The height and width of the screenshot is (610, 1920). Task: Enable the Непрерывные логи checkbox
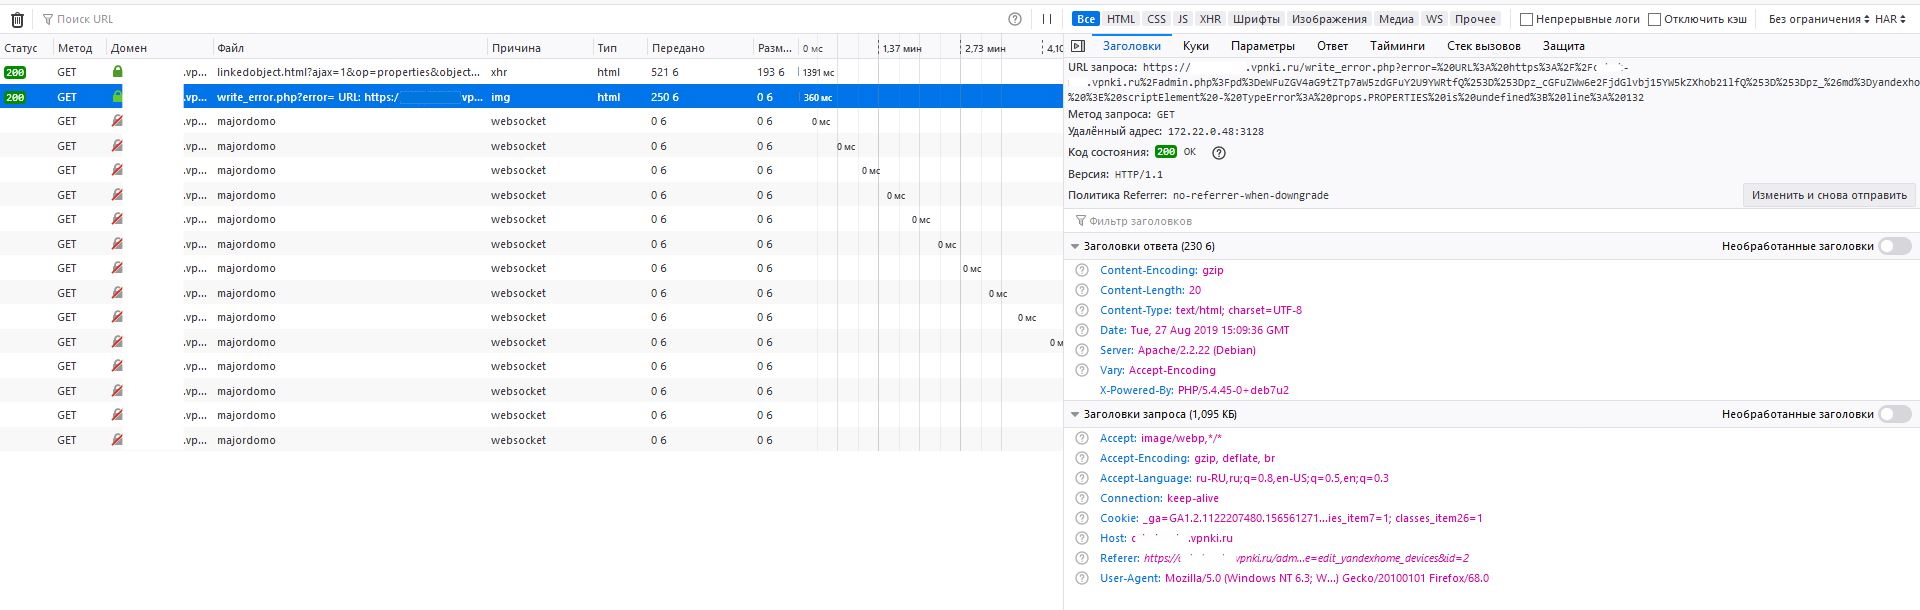point(1526,19)
